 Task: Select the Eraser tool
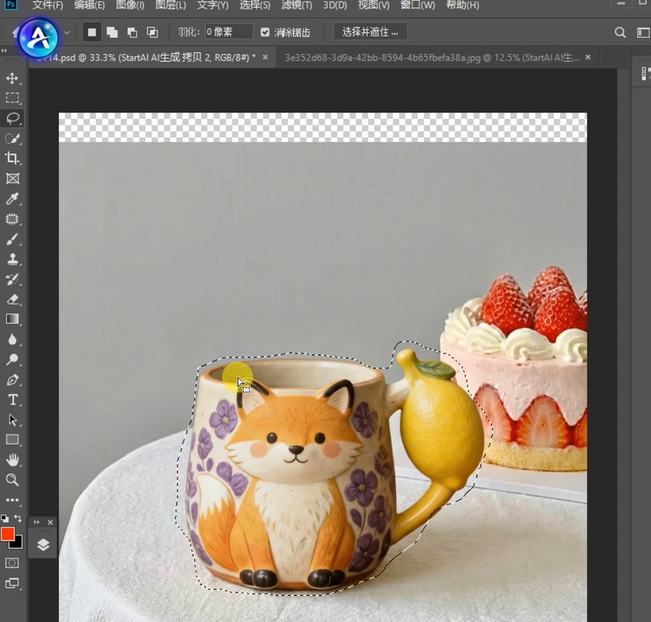[x=13, y=299]
